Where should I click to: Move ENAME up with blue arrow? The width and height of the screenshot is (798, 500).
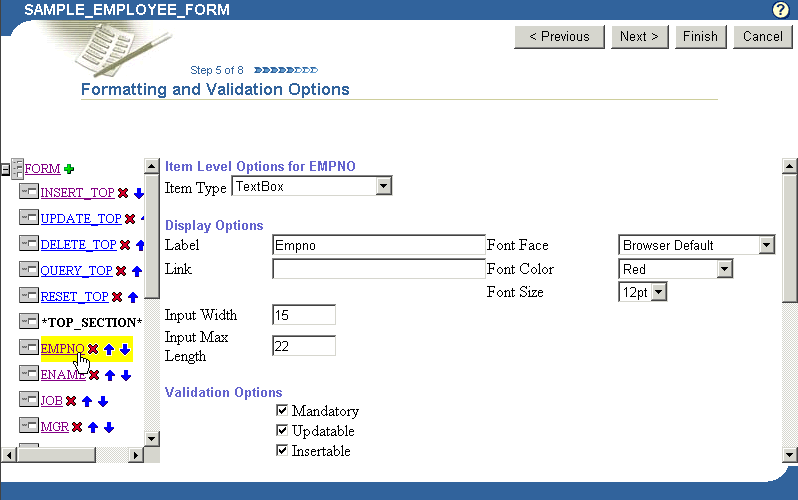pos(110,375)
